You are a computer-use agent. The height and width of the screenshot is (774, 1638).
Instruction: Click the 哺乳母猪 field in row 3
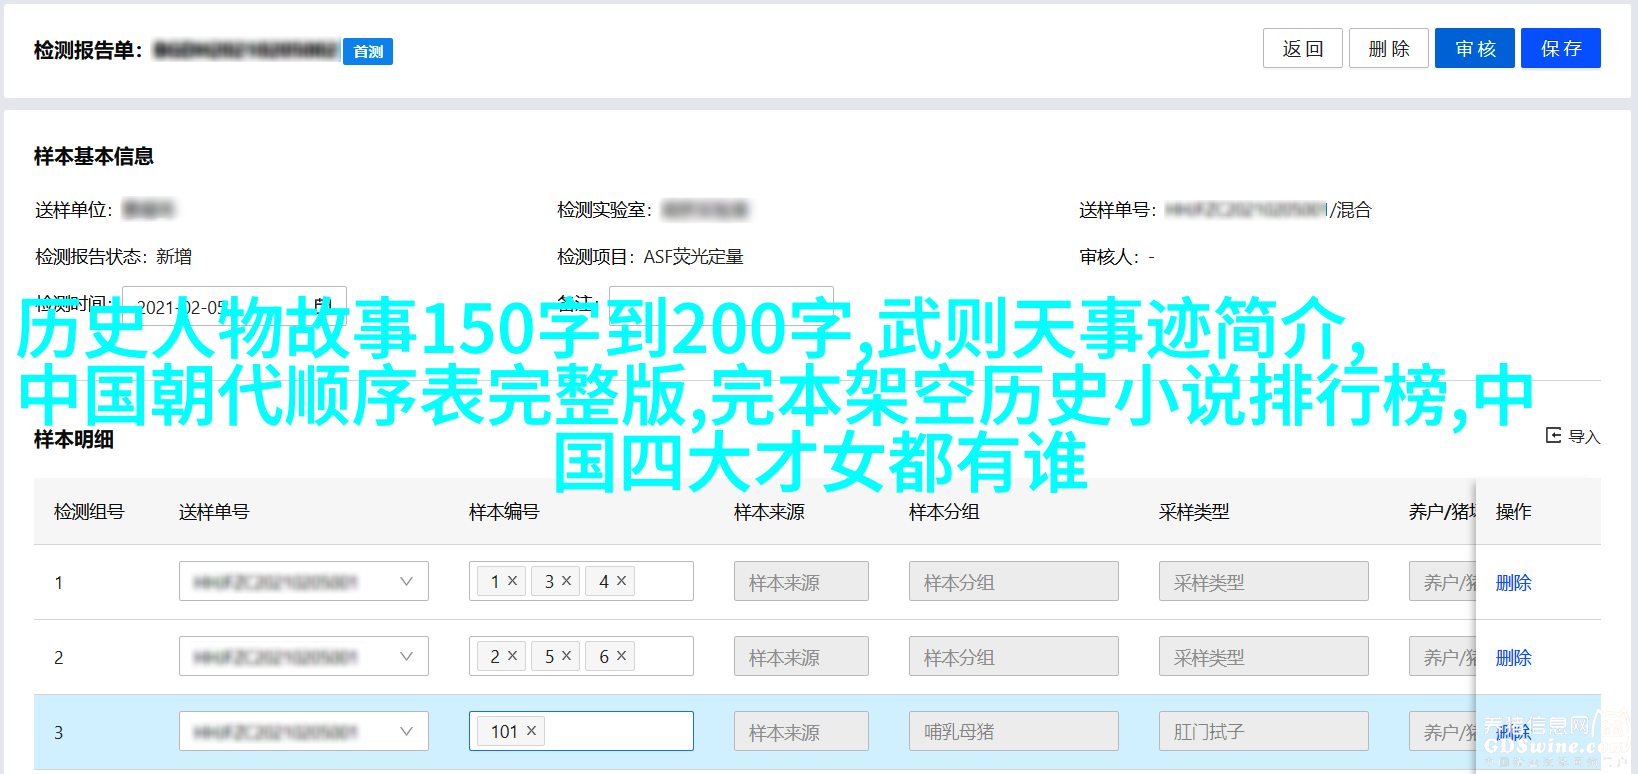(1014, 731)
